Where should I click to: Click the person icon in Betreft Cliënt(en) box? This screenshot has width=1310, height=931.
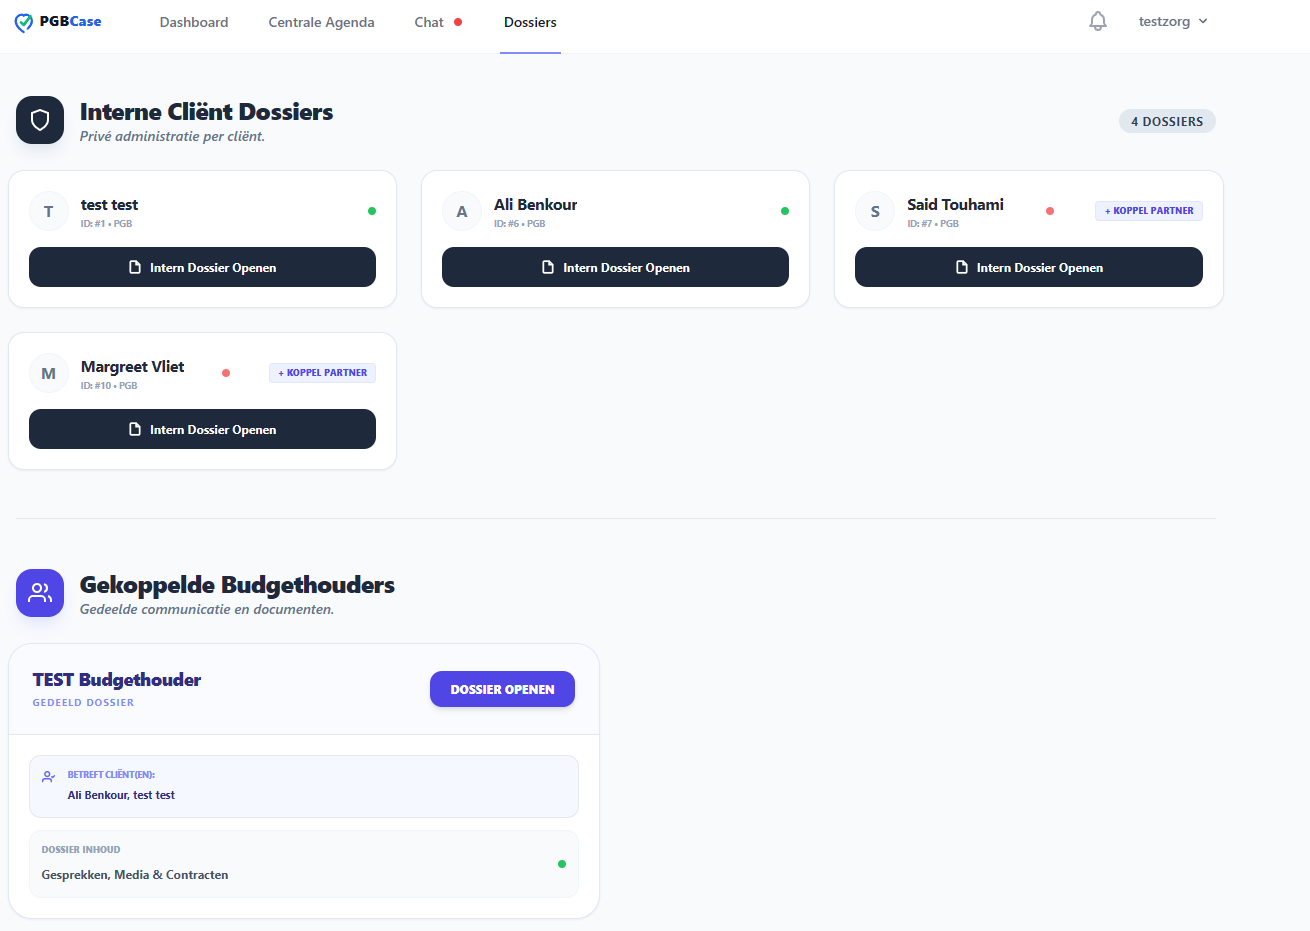pyautogui.click(x=48, y=776)
